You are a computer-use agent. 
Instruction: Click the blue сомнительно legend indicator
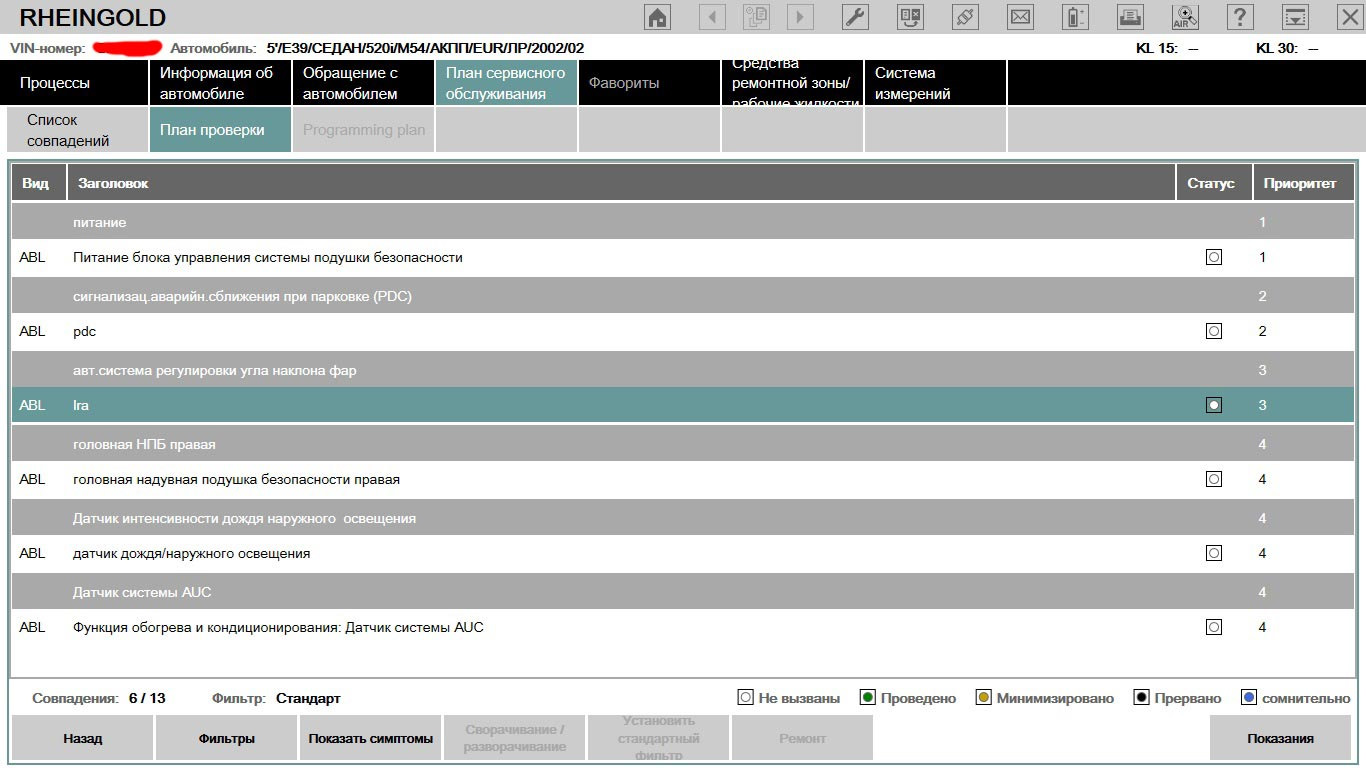pyautogui.click(x=1248, y=698)
